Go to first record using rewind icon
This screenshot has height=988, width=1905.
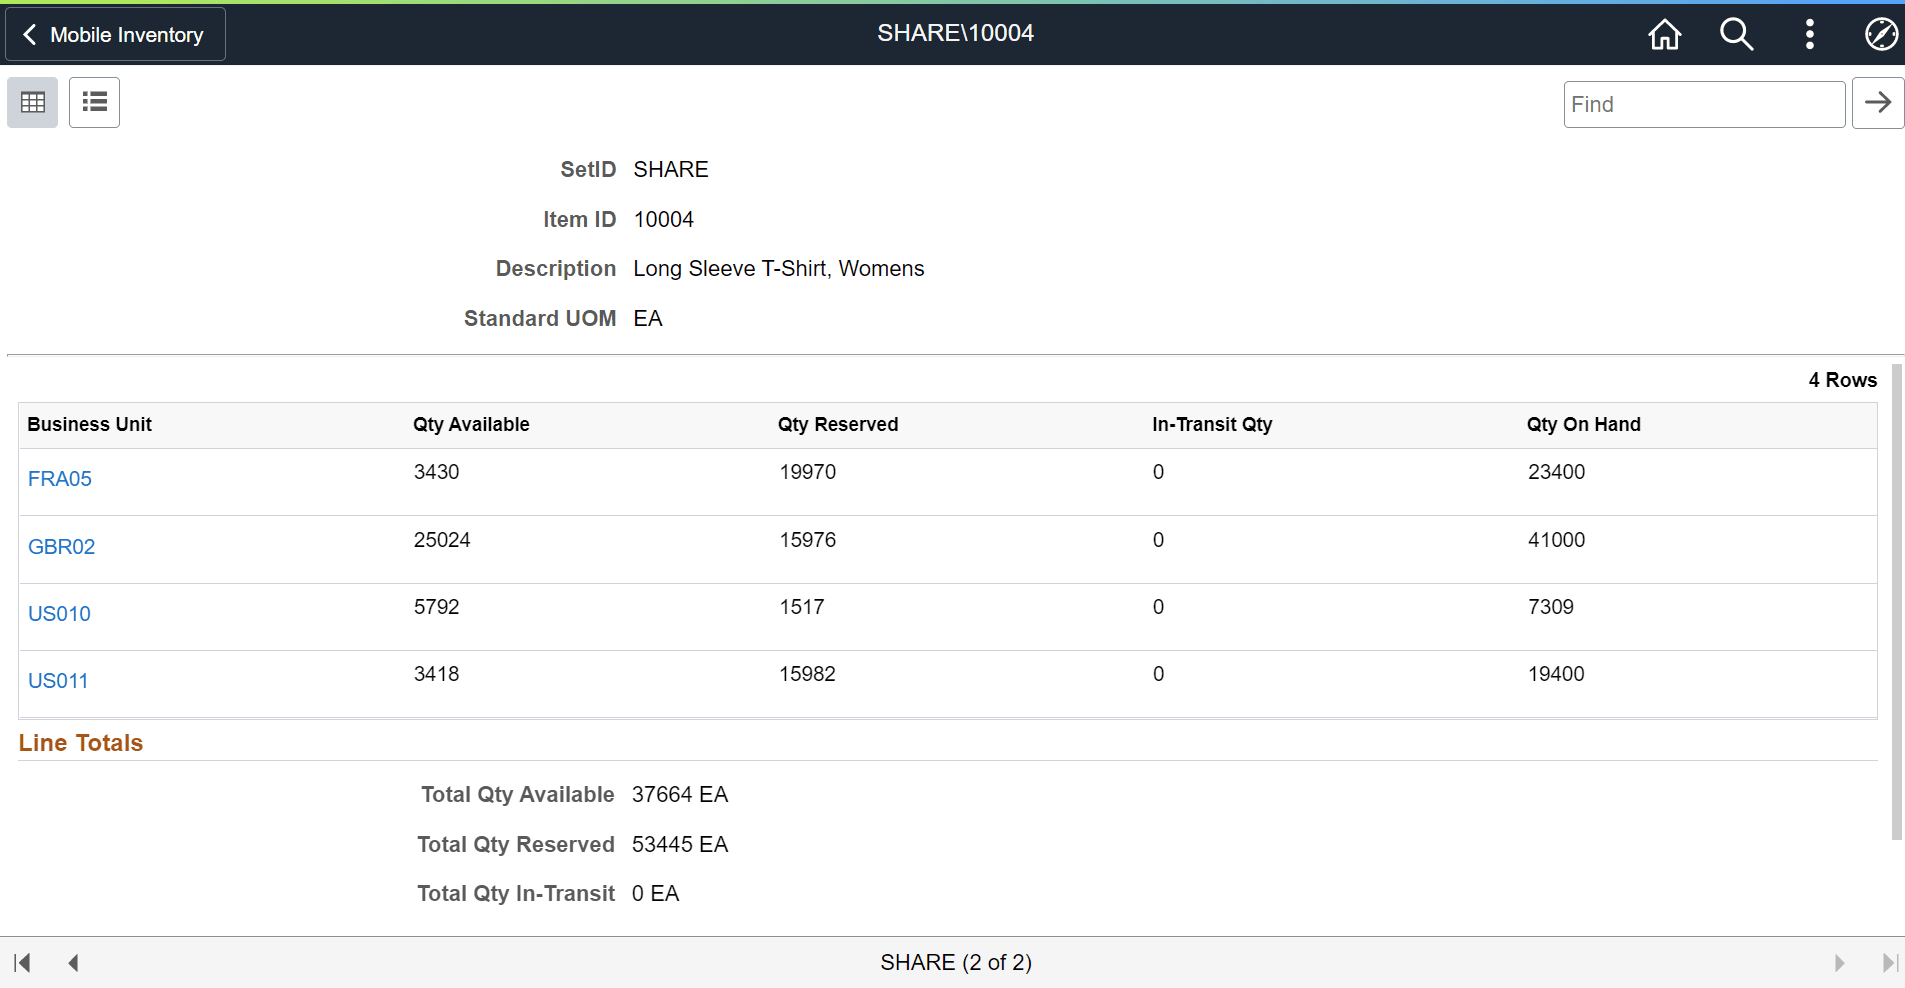point(22,961)
